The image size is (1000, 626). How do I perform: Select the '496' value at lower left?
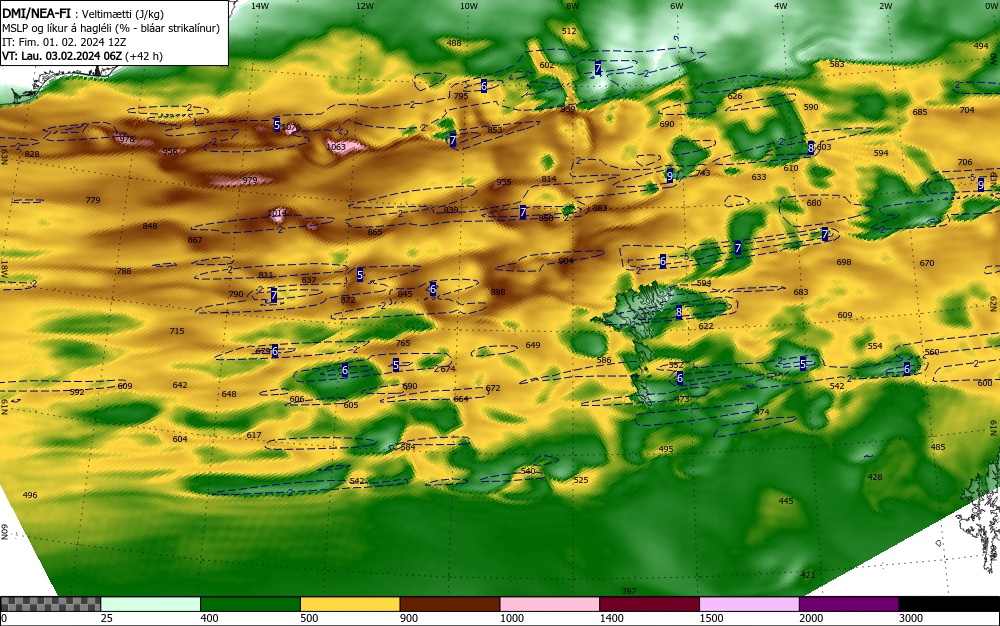[x=30, y=495]
